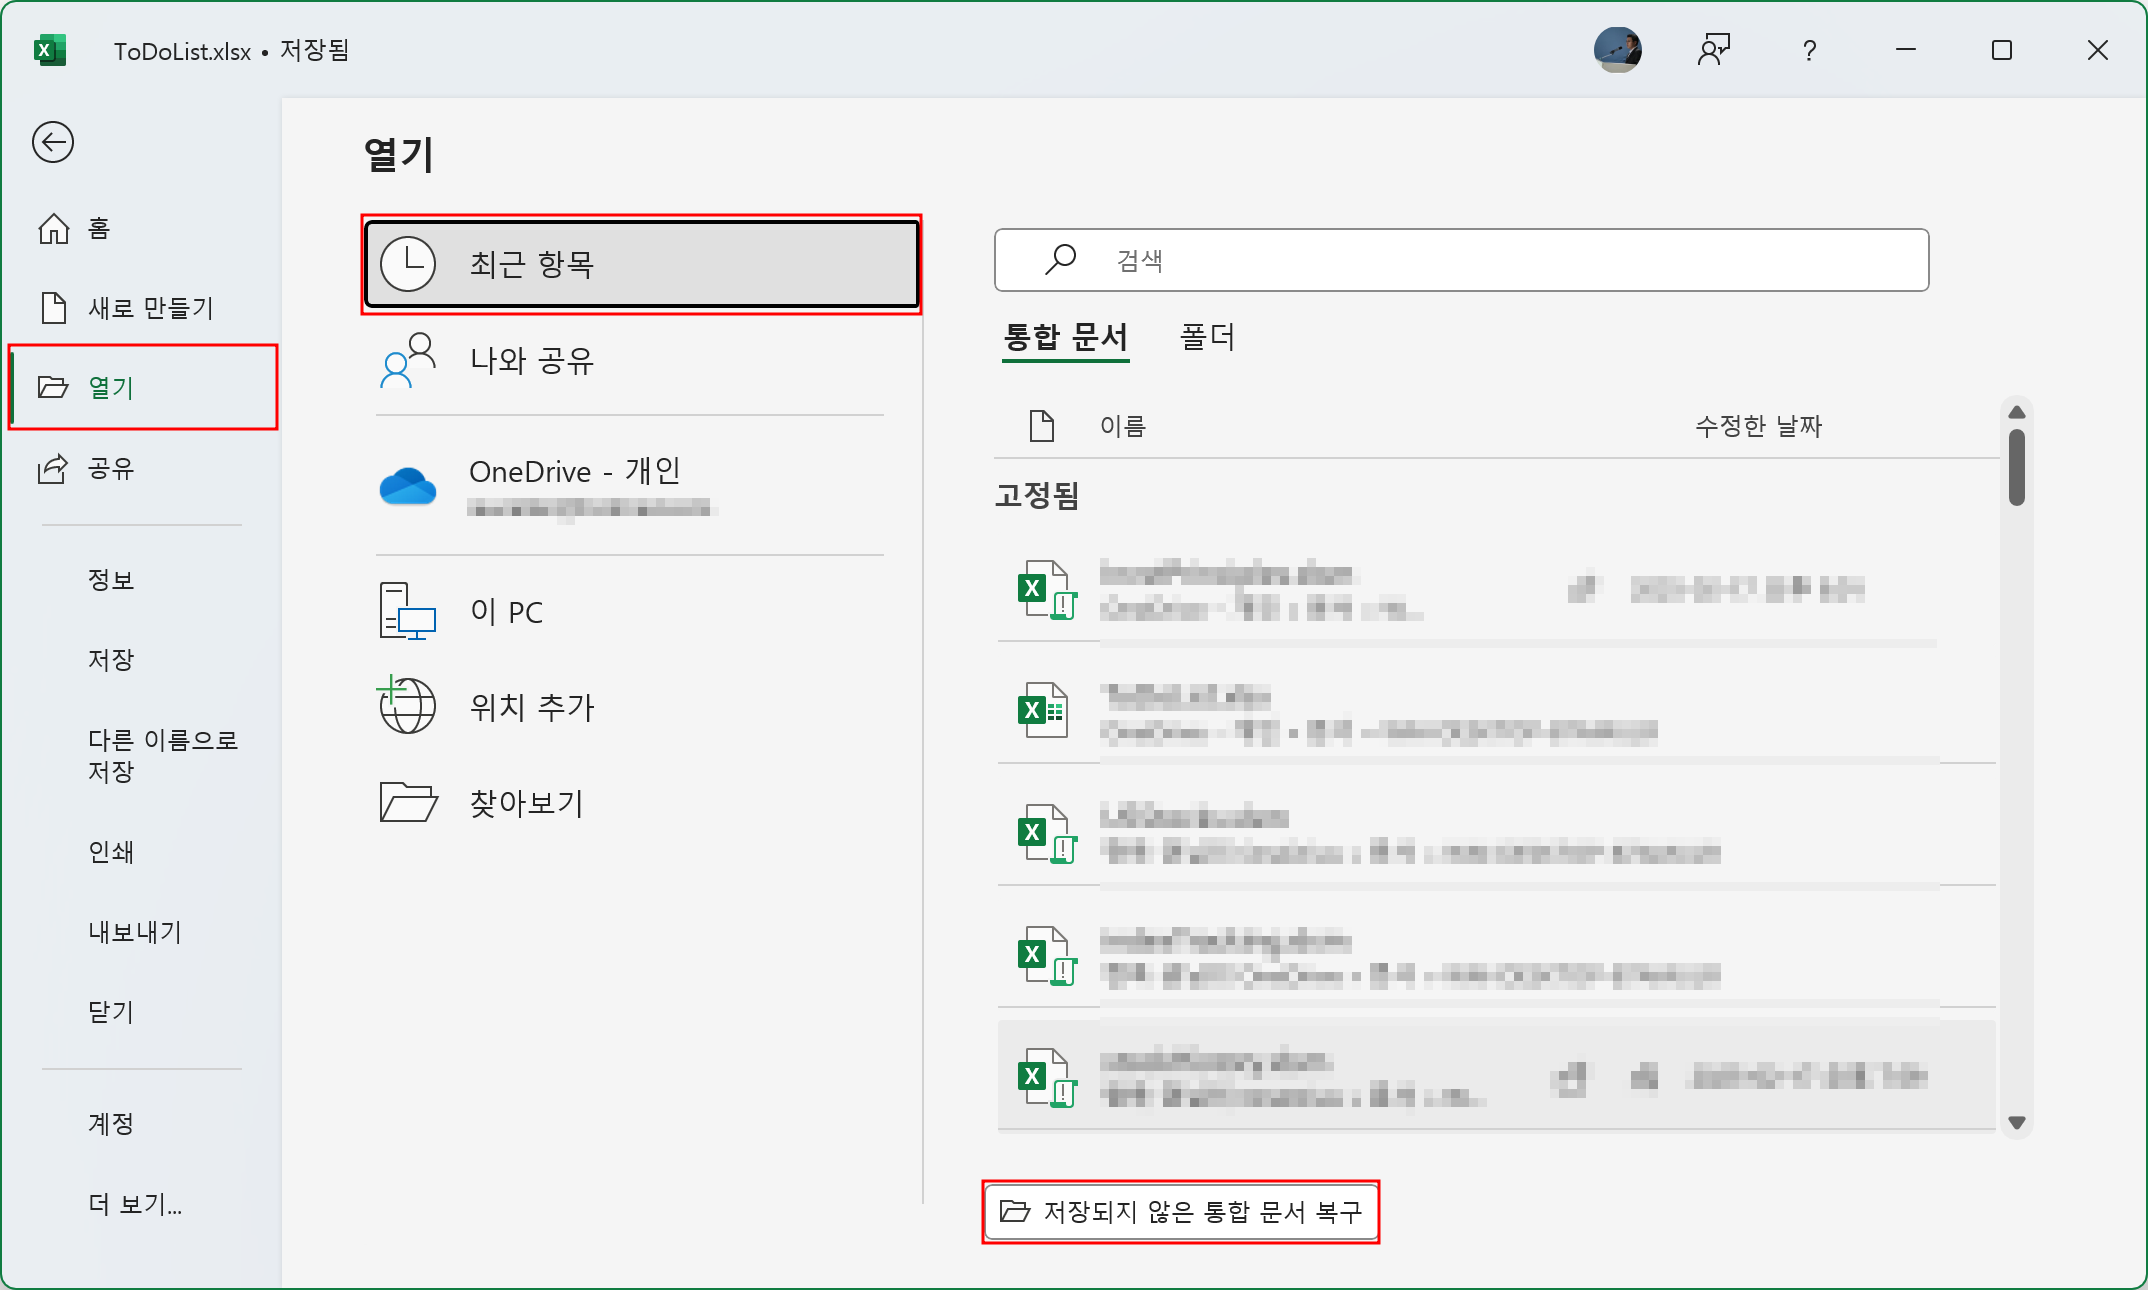Open 찾아보기 browse folder
Image resolution: width=2148 pixels, height=1290 pixels.
click(526, 803)
